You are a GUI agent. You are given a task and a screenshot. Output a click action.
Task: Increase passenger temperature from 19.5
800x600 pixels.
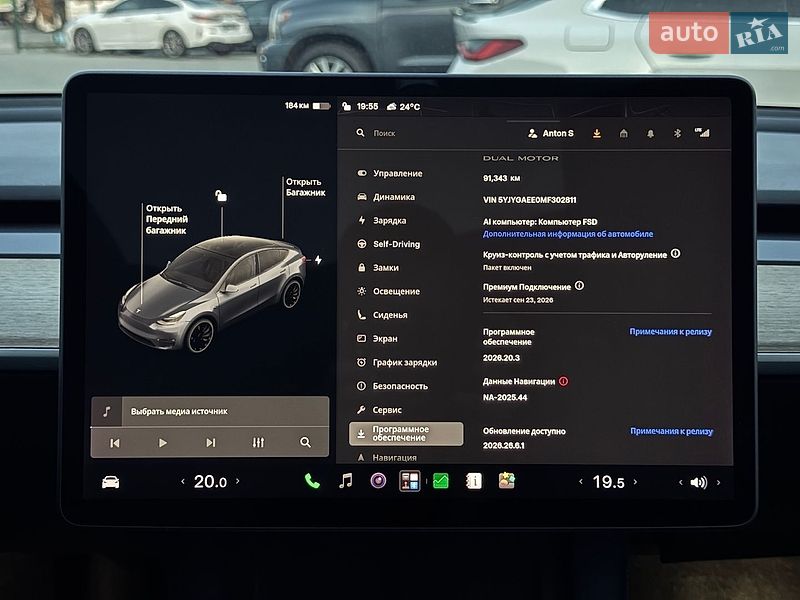635,481
